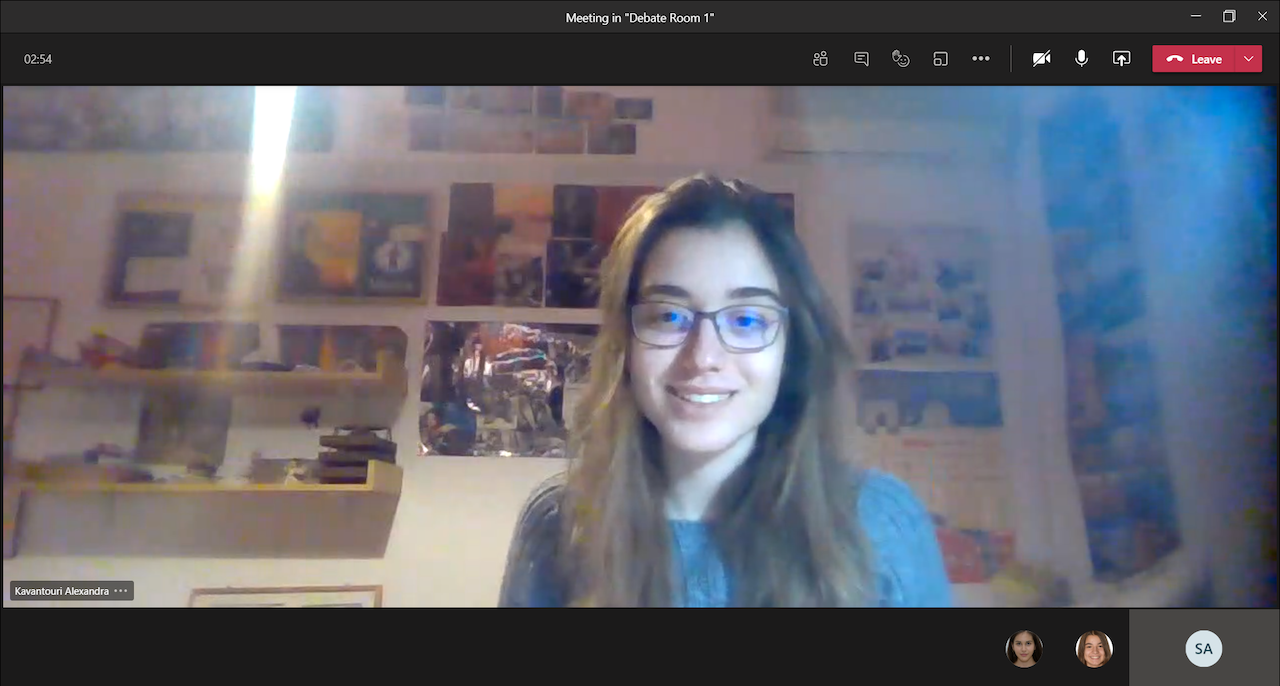Restore down the meeting window
The height and width of the screenshot is (686, 1280).
[1229, 16]
